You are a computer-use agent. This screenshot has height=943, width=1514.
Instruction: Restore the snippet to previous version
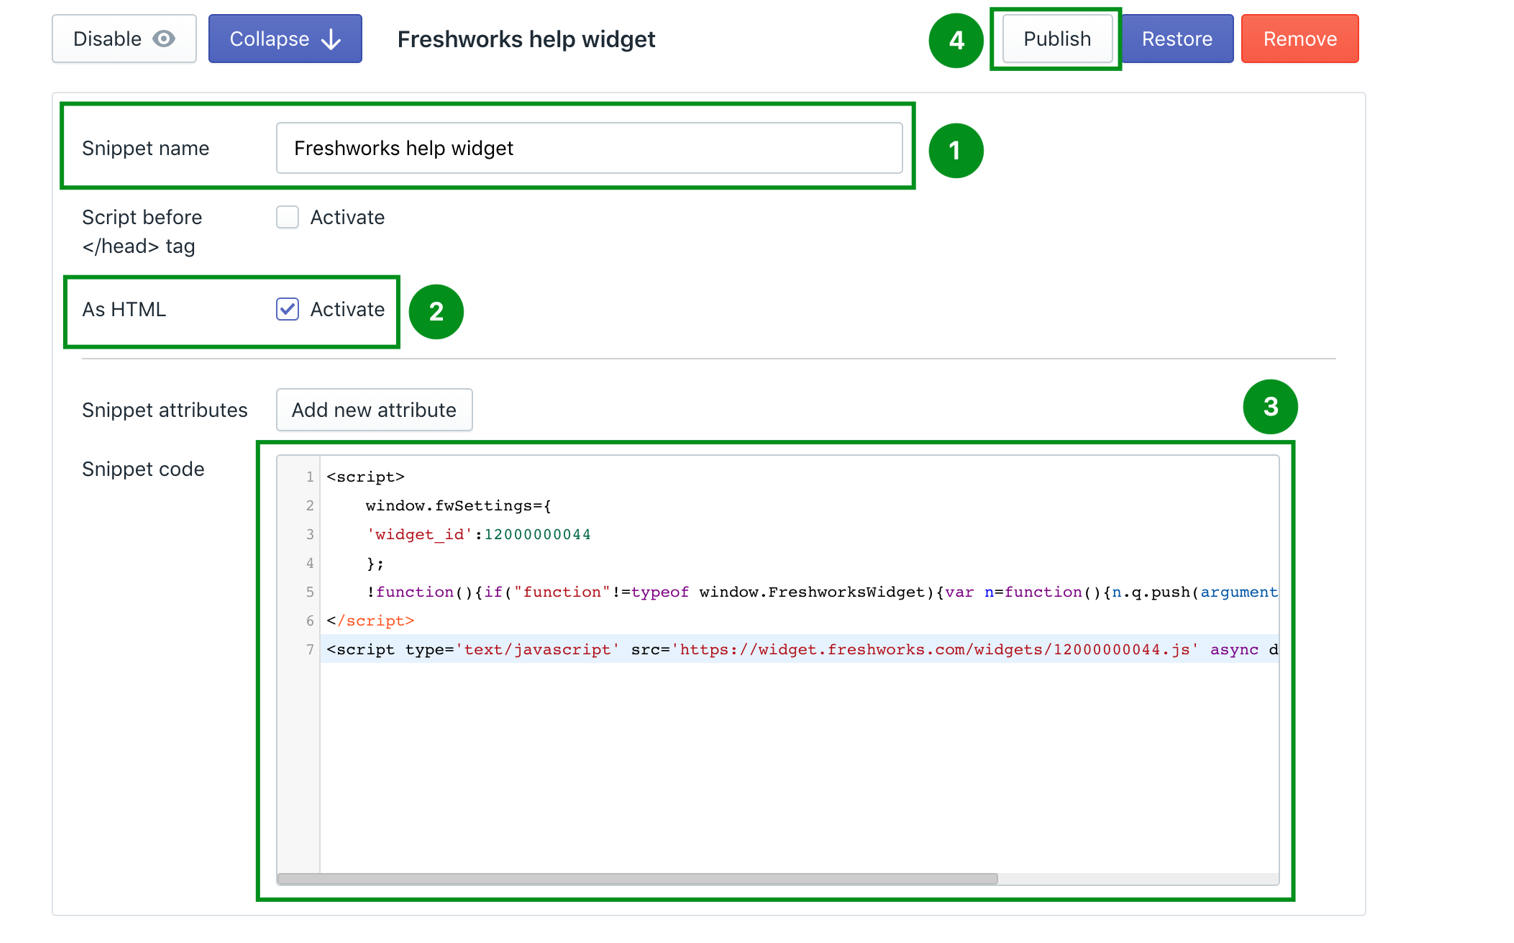(1177, 39)
